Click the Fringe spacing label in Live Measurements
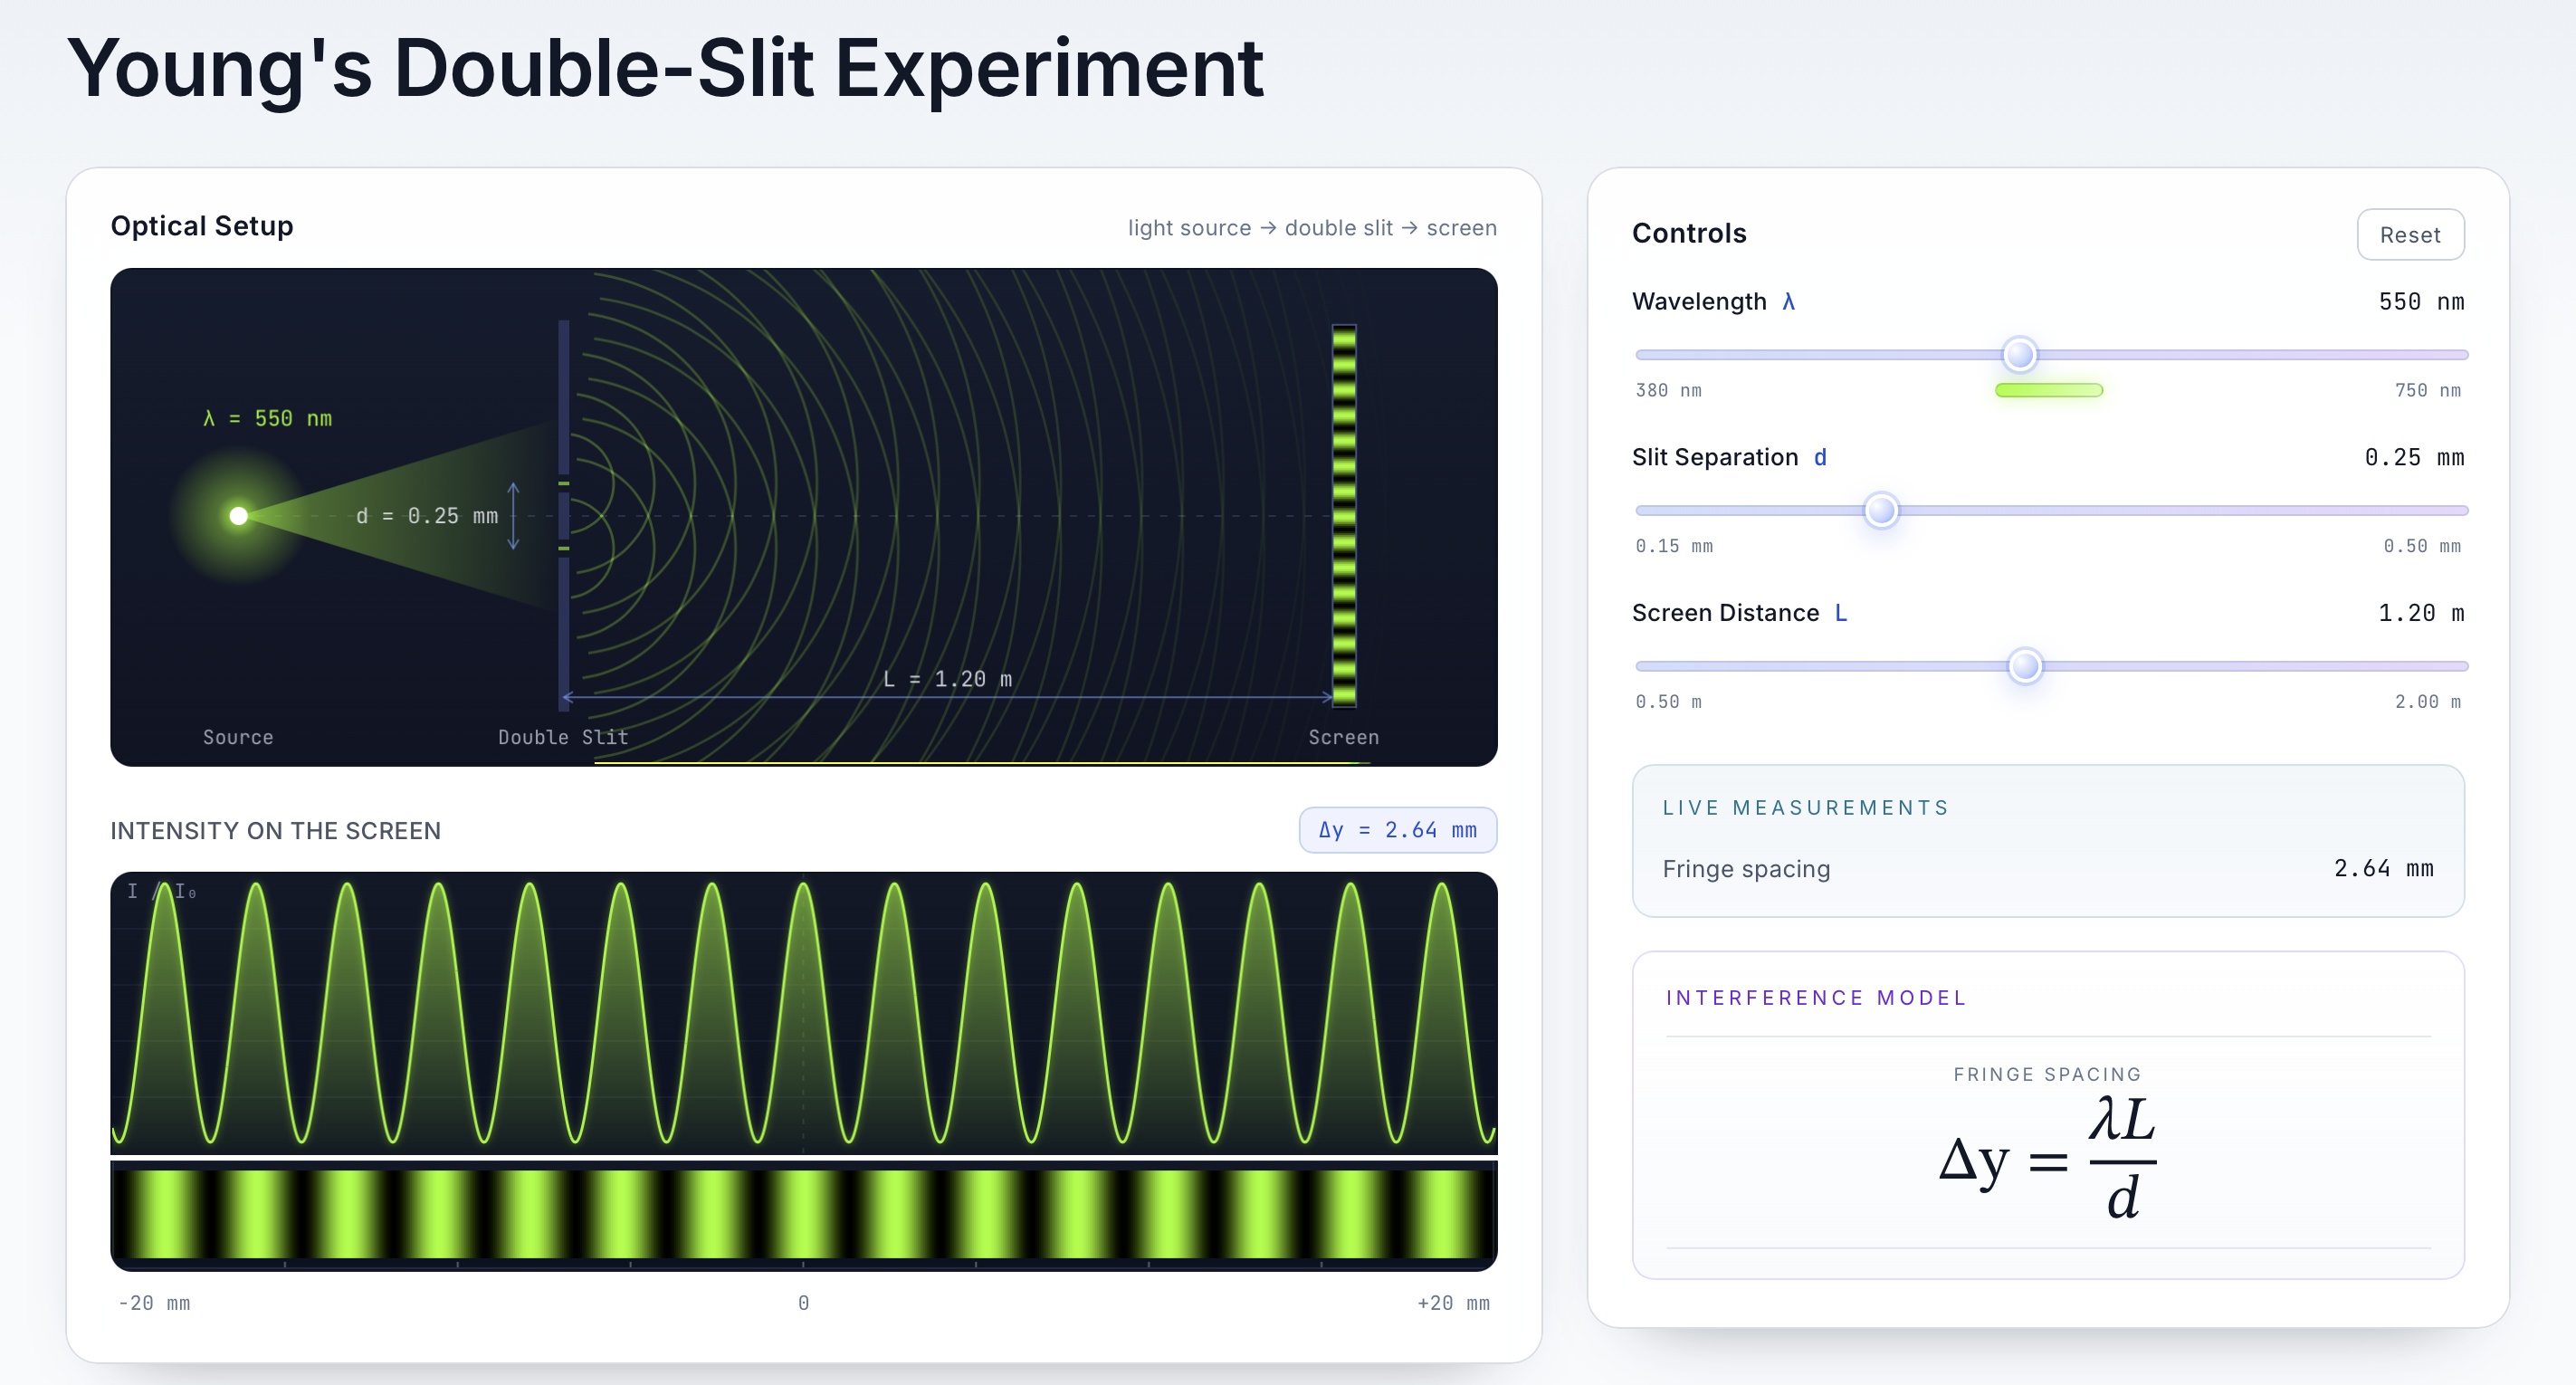Image resolution: width=2576 pixels, height=1385 pixels. (1746, 869)
